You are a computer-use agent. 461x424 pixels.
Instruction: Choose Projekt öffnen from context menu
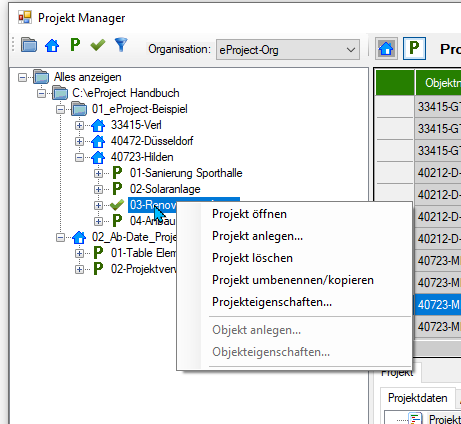click(x=294, y=214)
